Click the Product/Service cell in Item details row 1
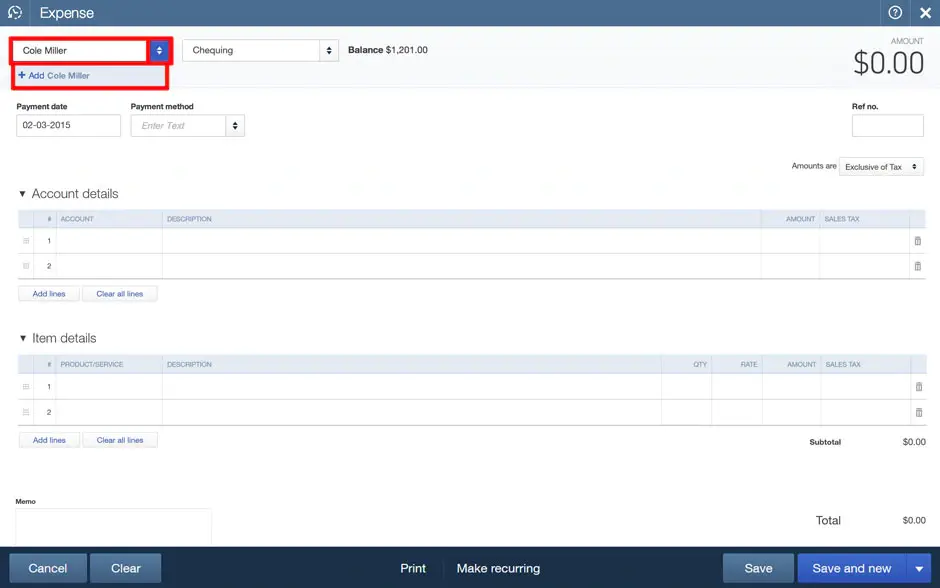The height and width of the screenshot is (588, 940). [x=109, y=387]
